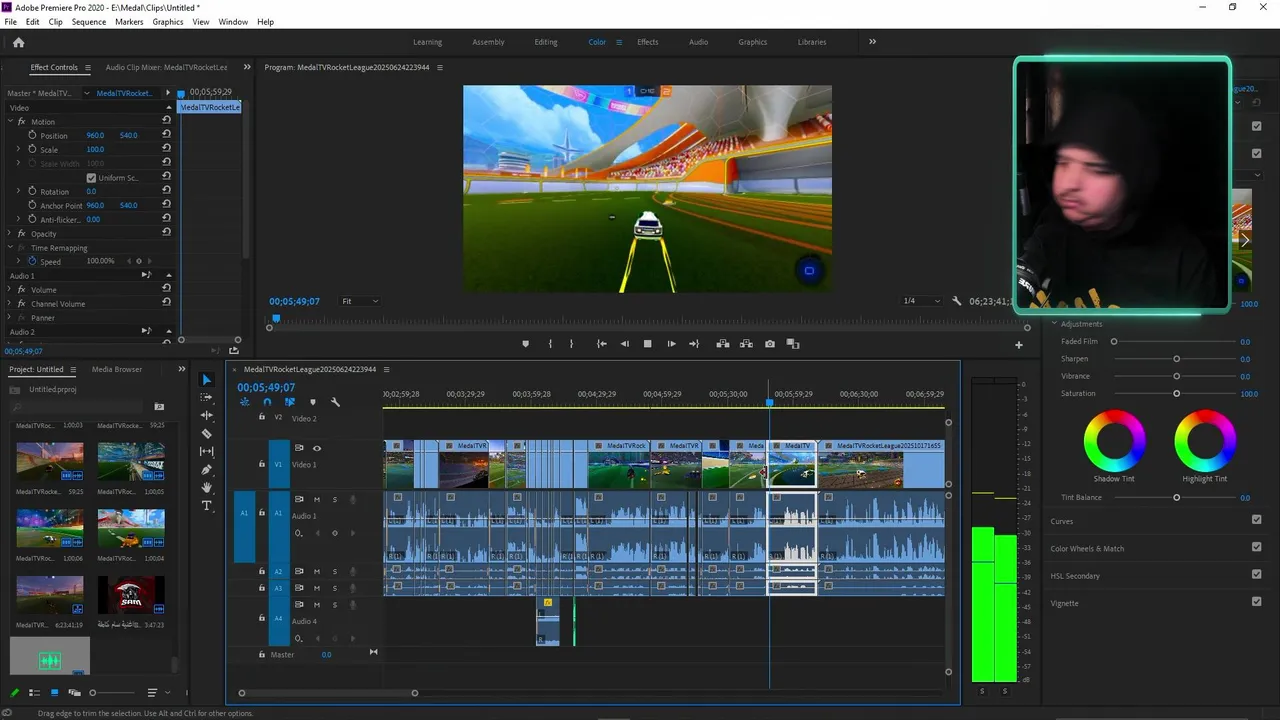Click the Extract button

(x=746, y=344)
